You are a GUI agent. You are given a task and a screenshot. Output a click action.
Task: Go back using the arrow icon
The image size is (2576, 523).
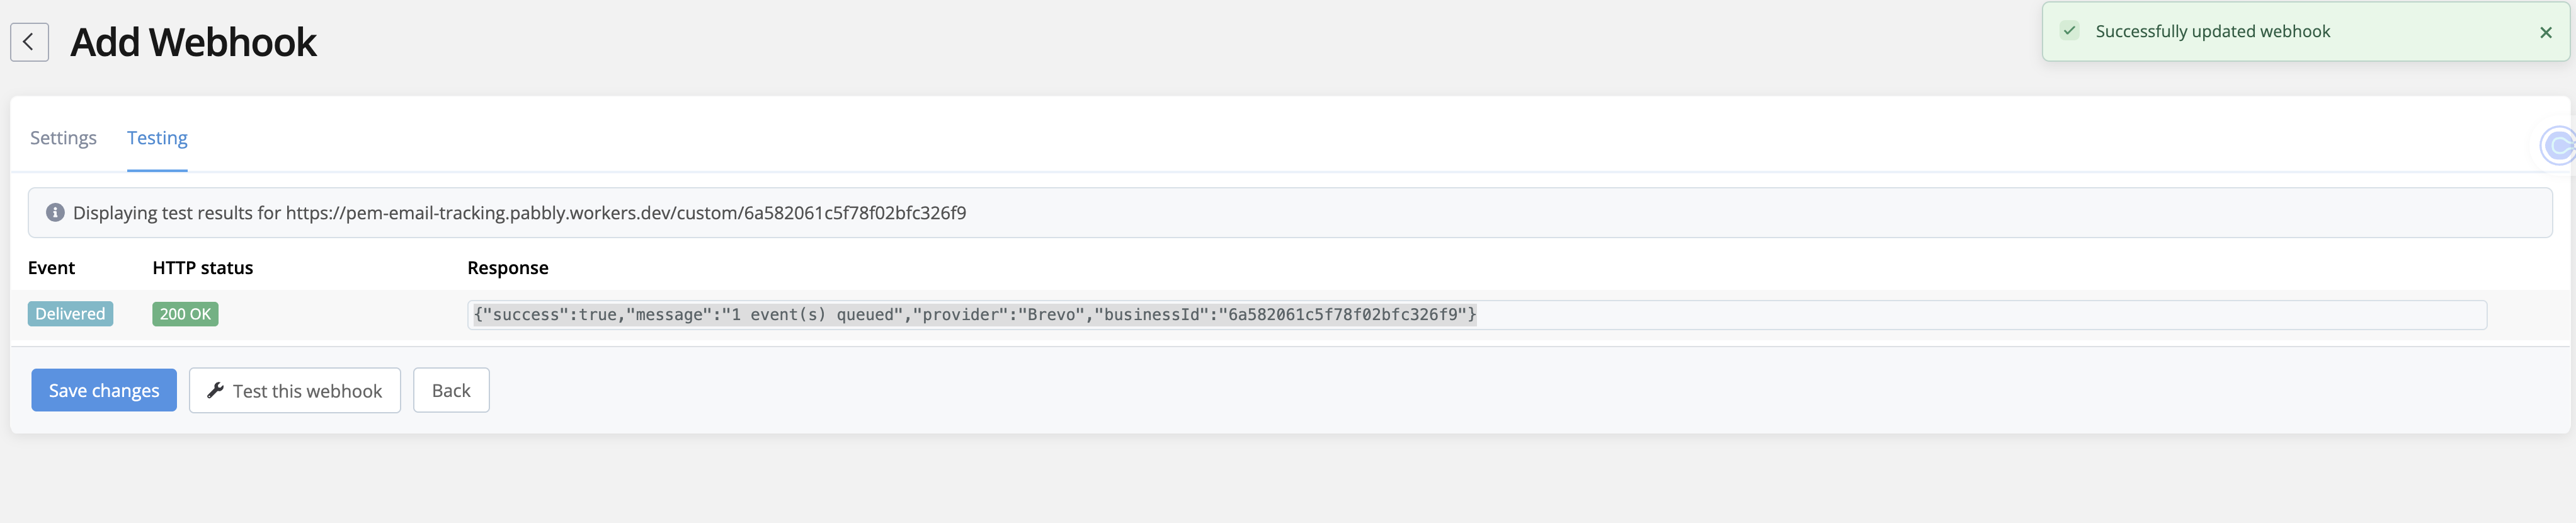pyautogui.click(x=29, y=42)
